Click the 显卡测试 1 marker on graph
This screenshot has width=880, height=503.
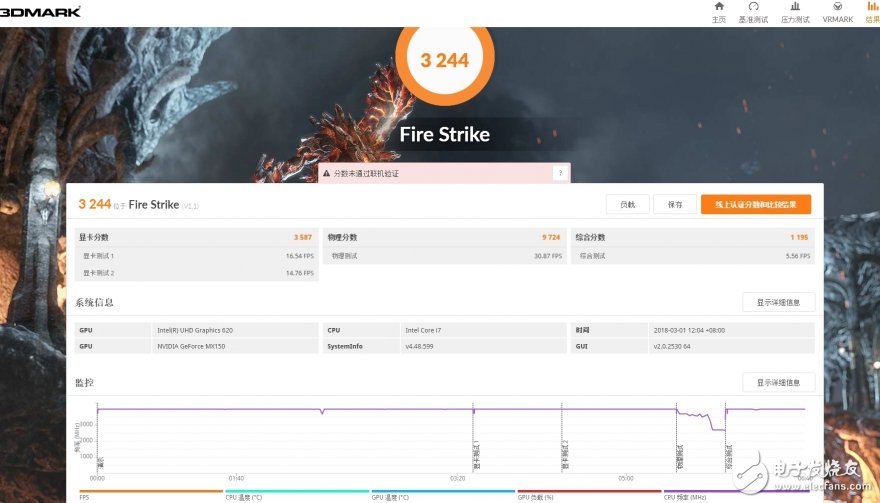476,455
